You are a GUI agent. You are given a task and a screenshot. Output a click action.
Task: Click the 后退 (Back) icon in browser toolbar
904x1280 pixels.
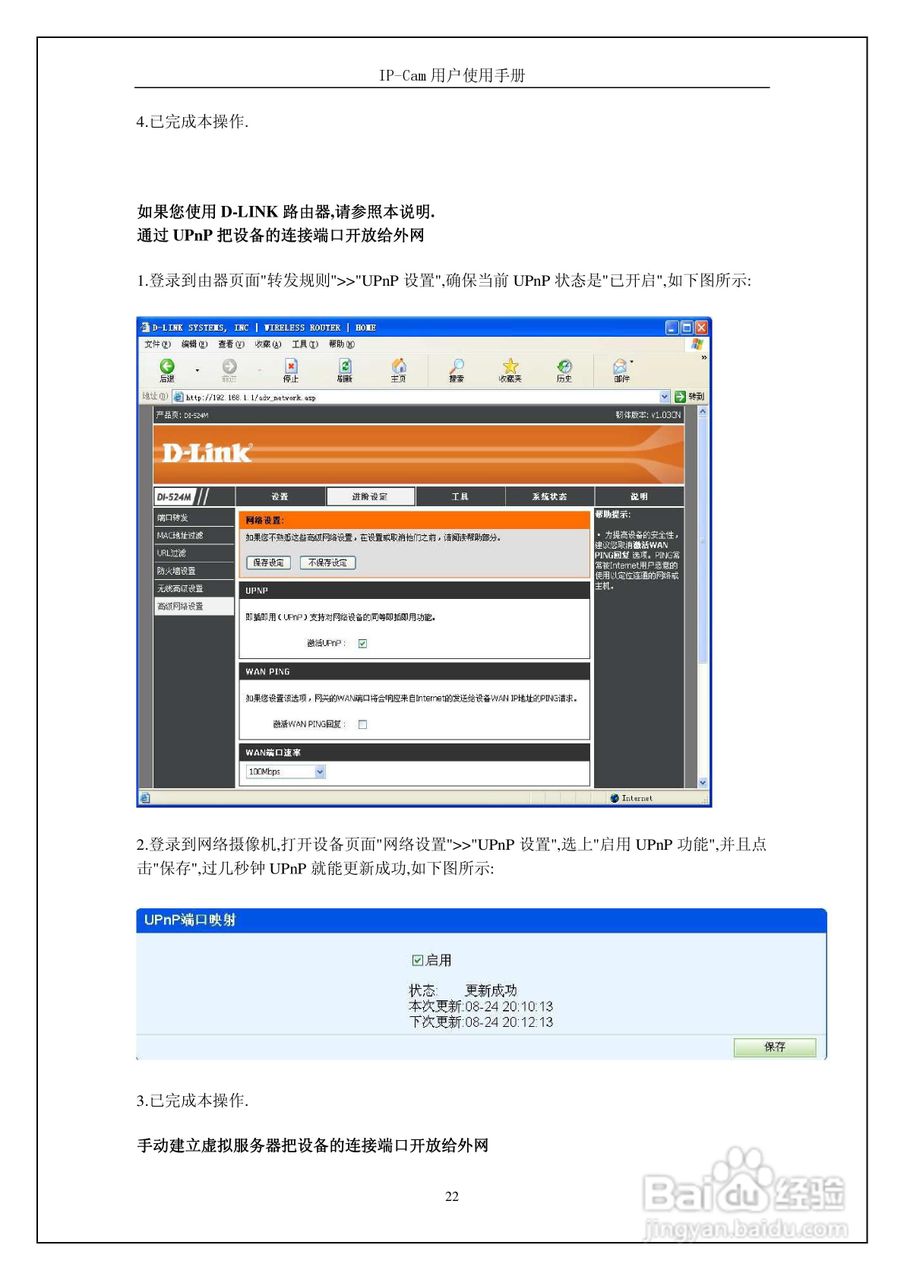(168, 366)
